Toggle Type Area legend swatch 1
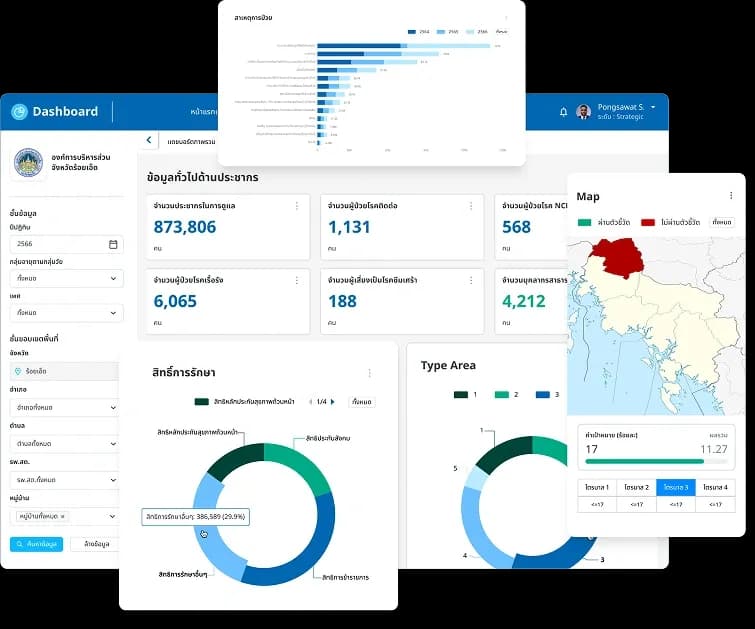The height and width of the screenshot is (629, 755). [461, 395]
